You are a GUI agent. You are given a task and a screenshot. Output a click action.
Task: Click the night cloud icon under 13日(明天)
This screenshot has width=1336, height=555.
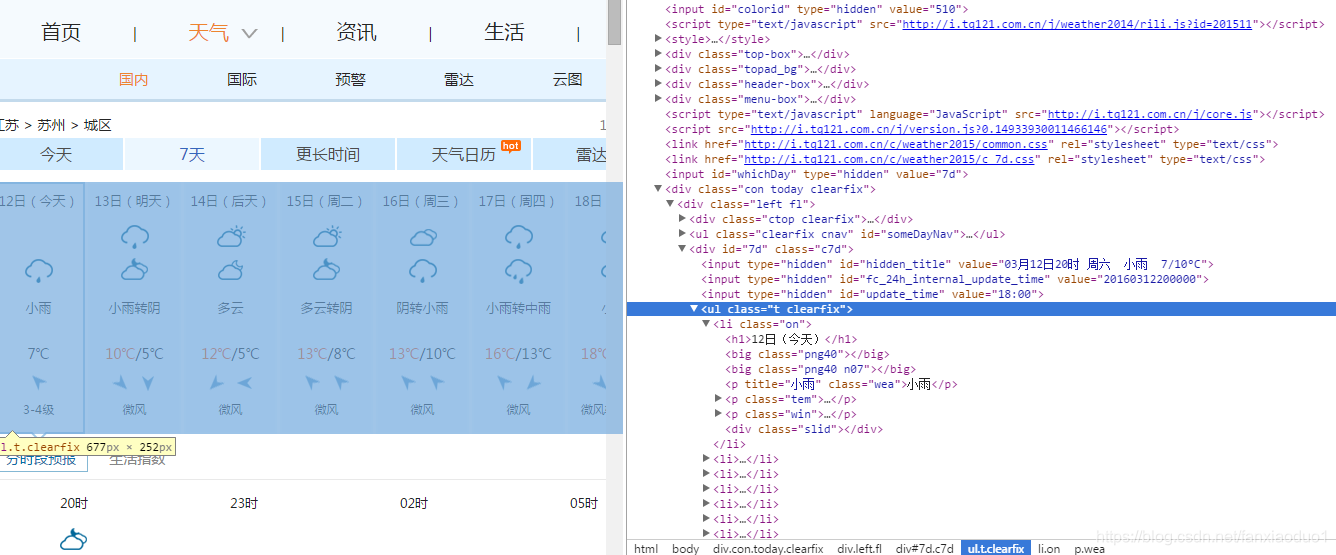[135, 270]
